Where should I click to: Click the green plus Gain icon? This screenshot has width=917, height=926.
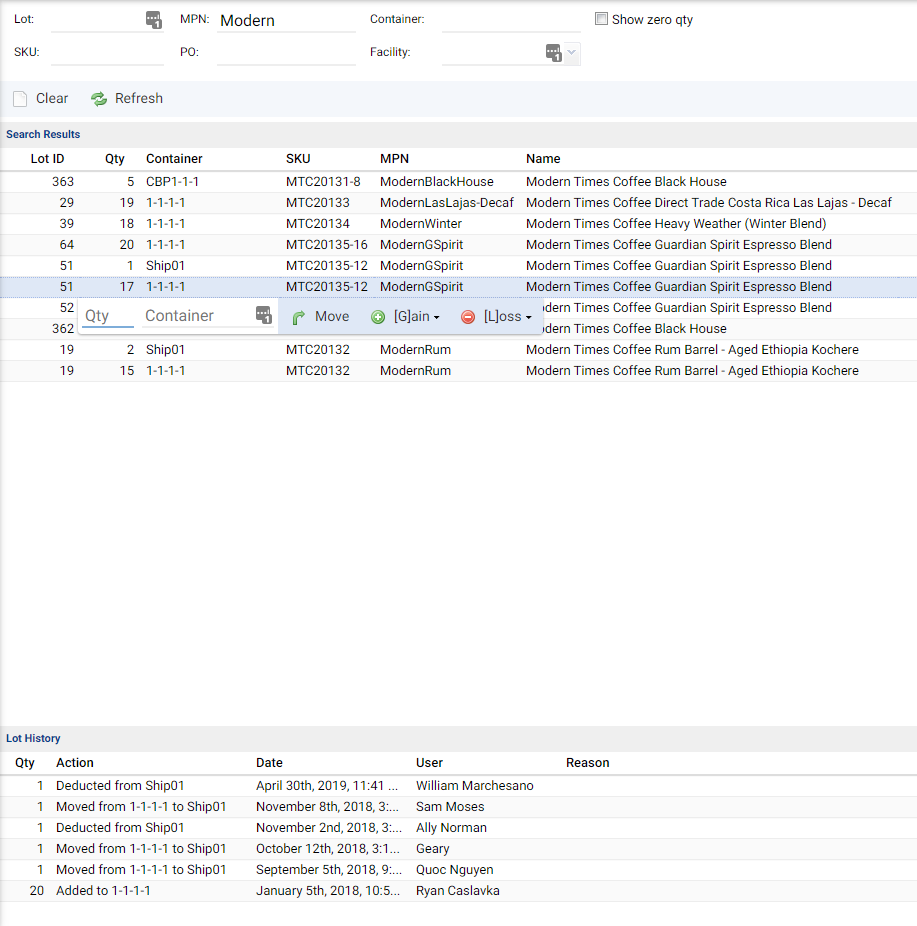378,317
